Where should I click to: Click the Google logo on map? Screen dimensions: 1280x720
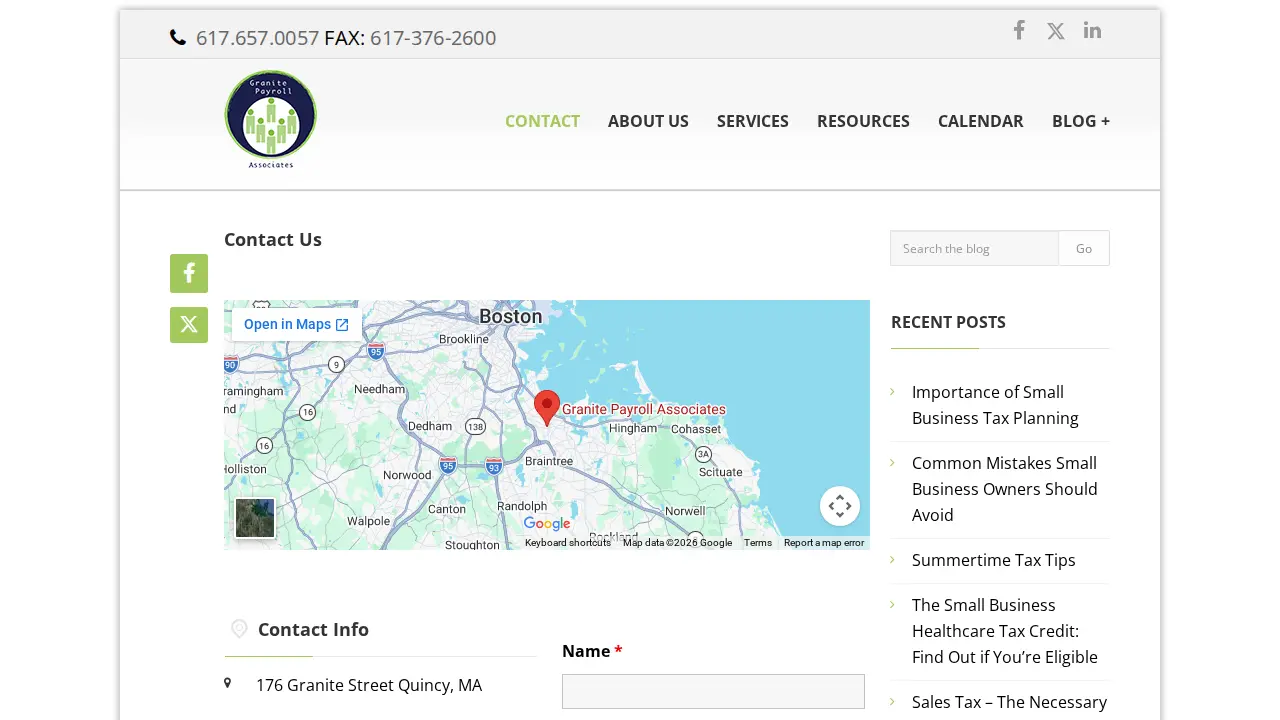tap(547, 524)
